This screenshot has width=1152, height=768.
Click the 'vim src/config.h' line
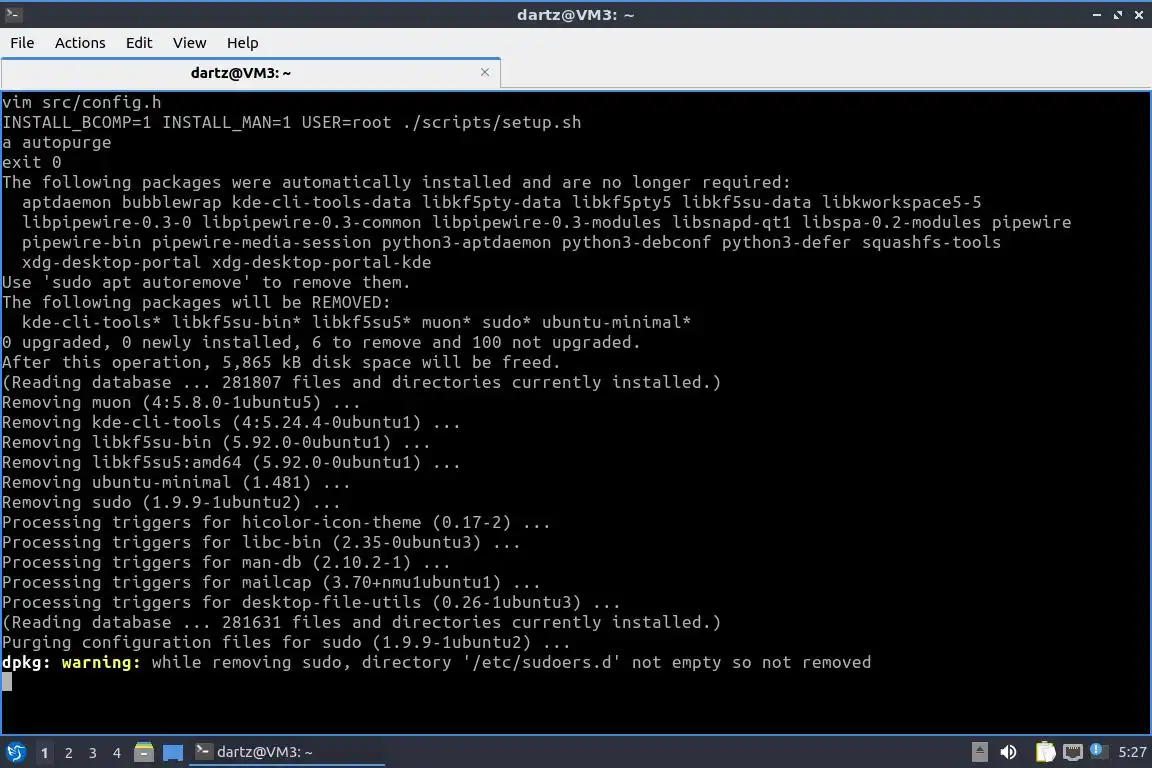82,102
